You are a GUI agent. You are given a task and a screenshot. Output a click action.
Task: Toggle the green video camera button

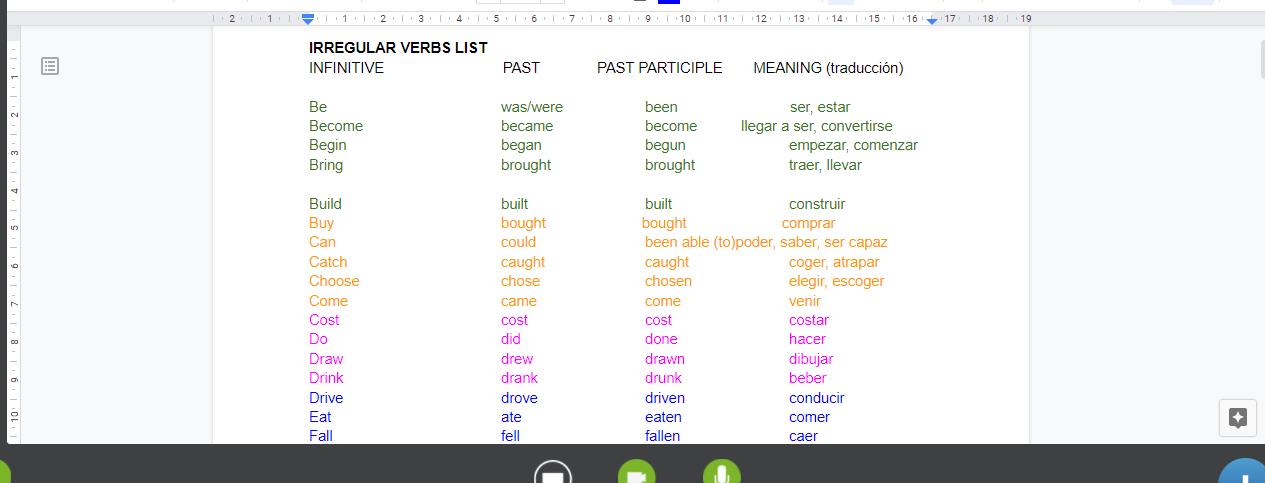635,474
